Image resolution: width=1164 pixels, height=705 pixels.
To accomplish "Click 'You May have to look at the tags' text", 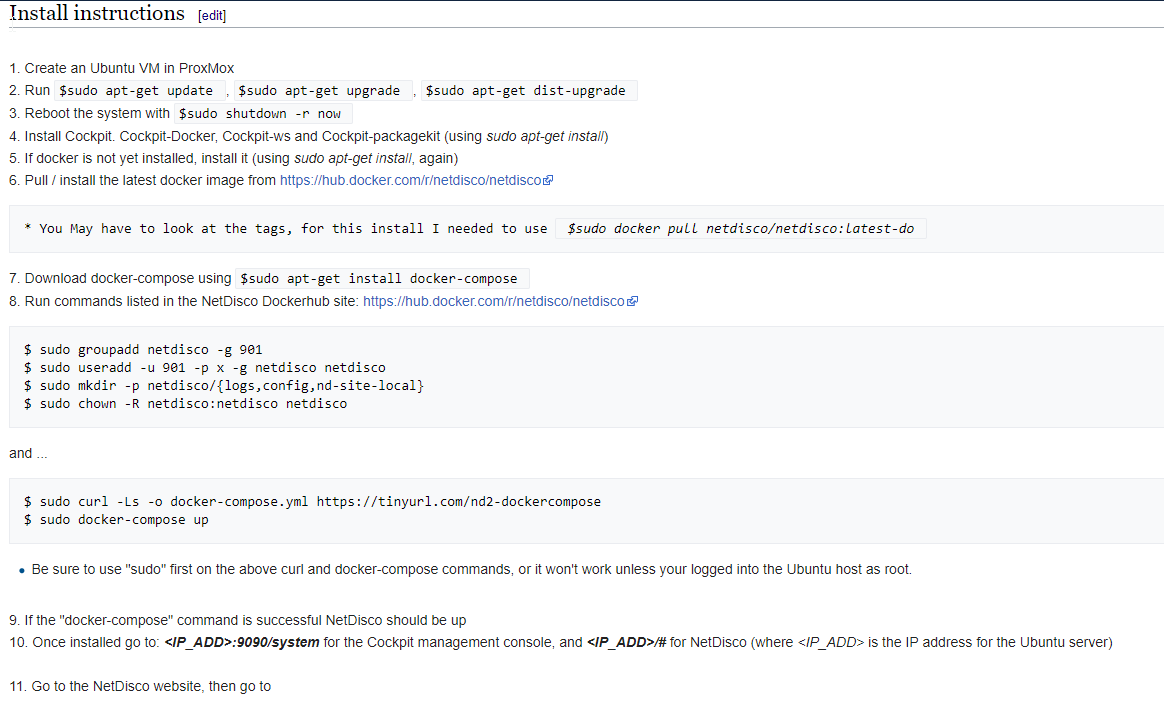I will tap(285, 229).
